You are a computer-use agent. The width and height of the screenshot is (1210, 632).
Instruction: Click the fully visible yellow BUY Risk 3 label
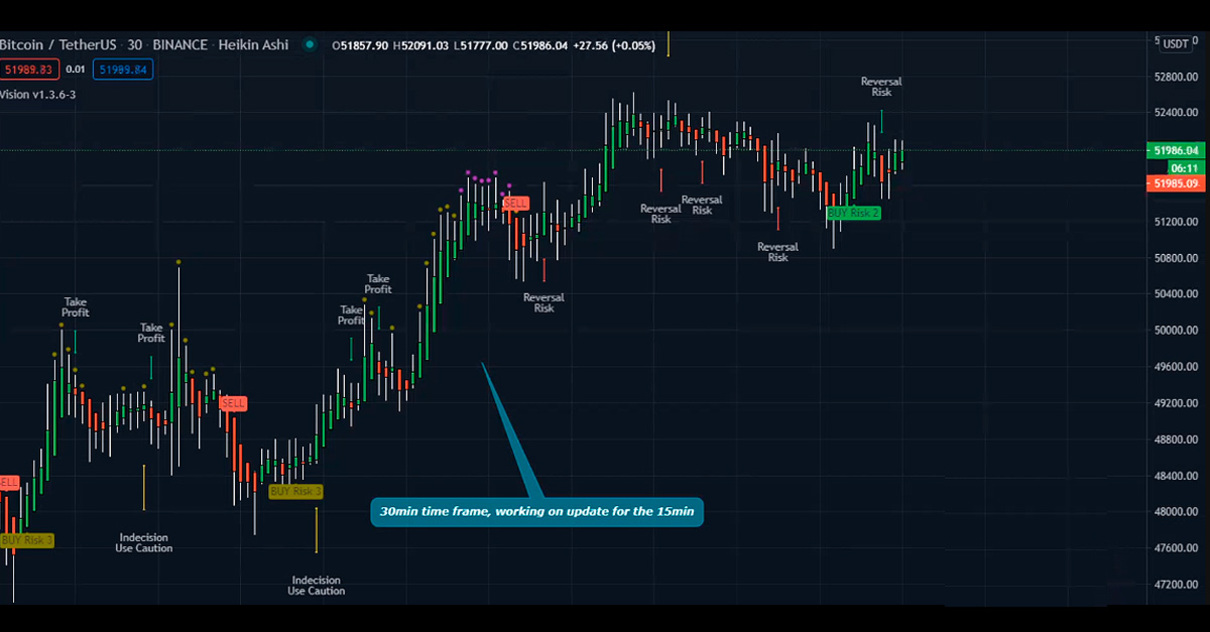[296, 491]
